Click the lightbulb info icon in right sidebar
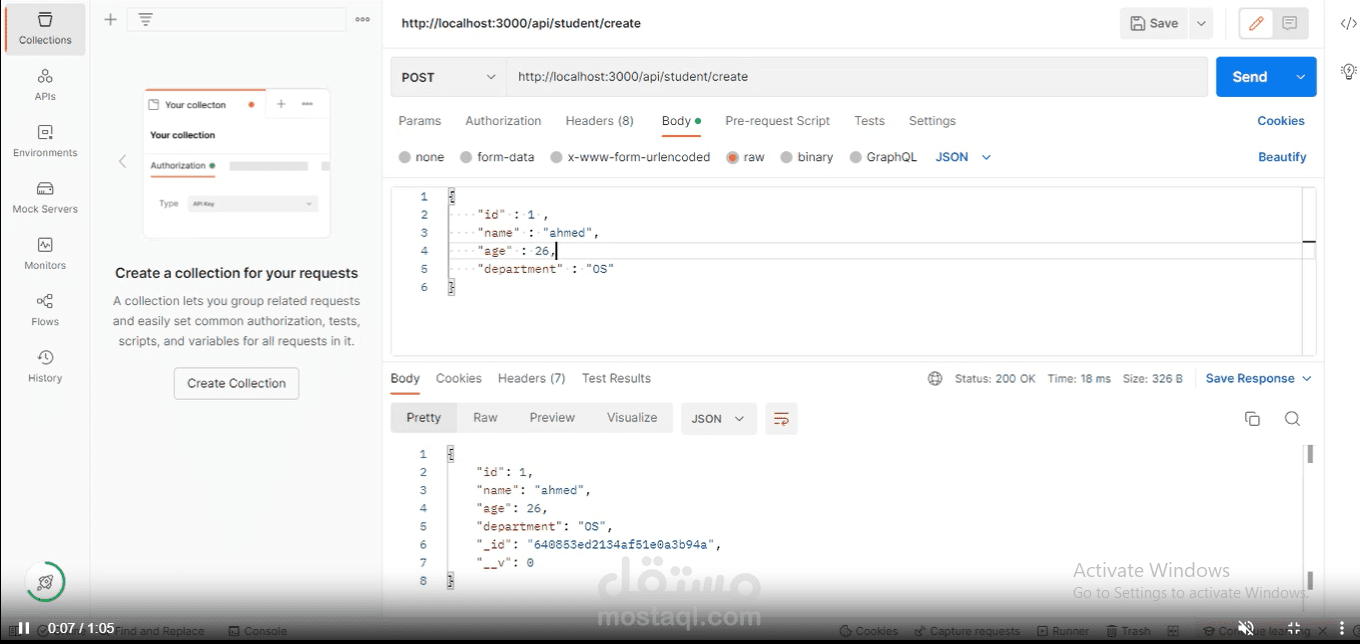 [1348, 72]
